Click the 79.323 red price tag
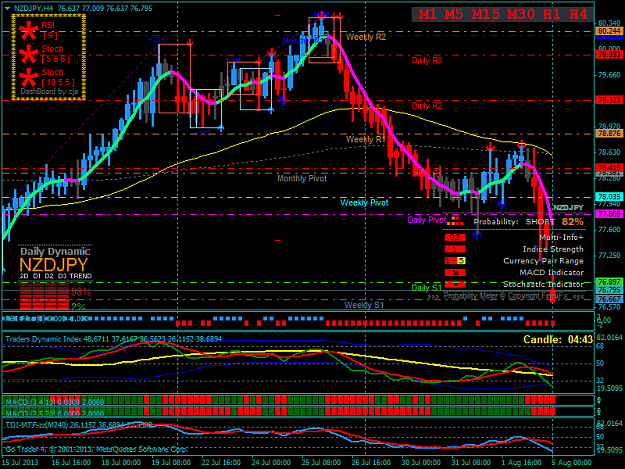The height and width of the screenshot is (469, 625). 609,100
